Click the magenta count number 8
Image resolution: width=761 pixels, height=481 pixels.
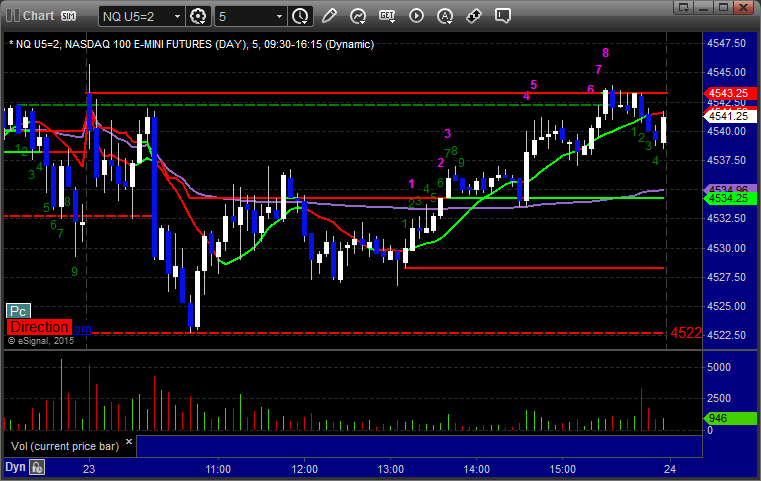tap(605, 52)
